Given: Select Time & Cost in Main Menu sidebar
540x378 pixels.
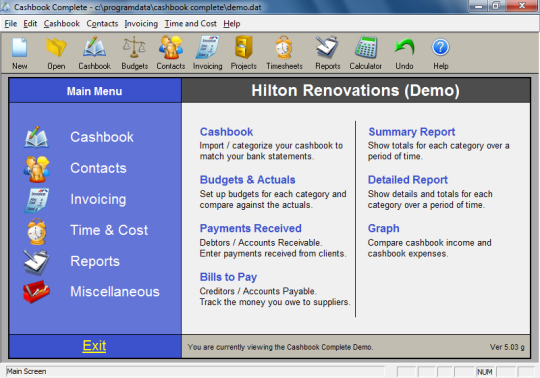Looking at the screenshot, I should [x=109, y=230].
